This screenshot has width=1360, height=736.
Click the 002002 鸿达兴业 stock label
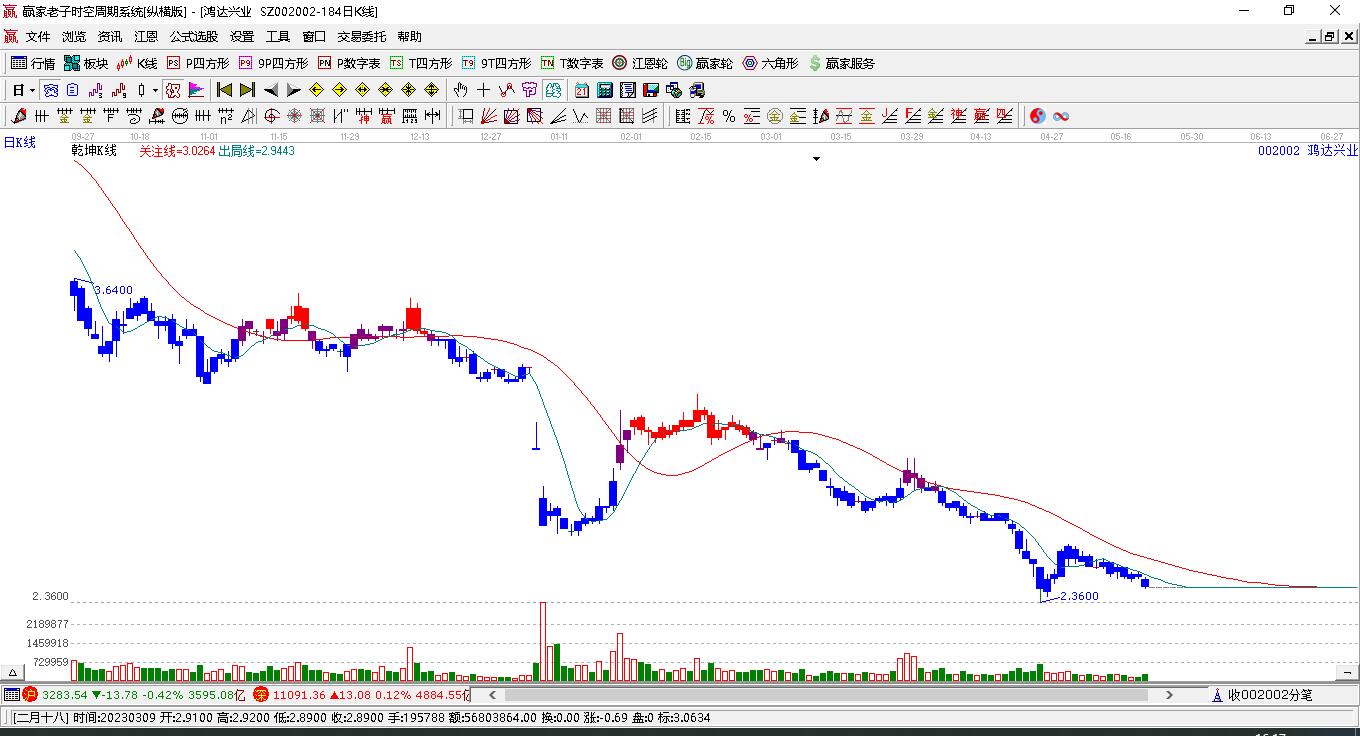click(1308, 151)
